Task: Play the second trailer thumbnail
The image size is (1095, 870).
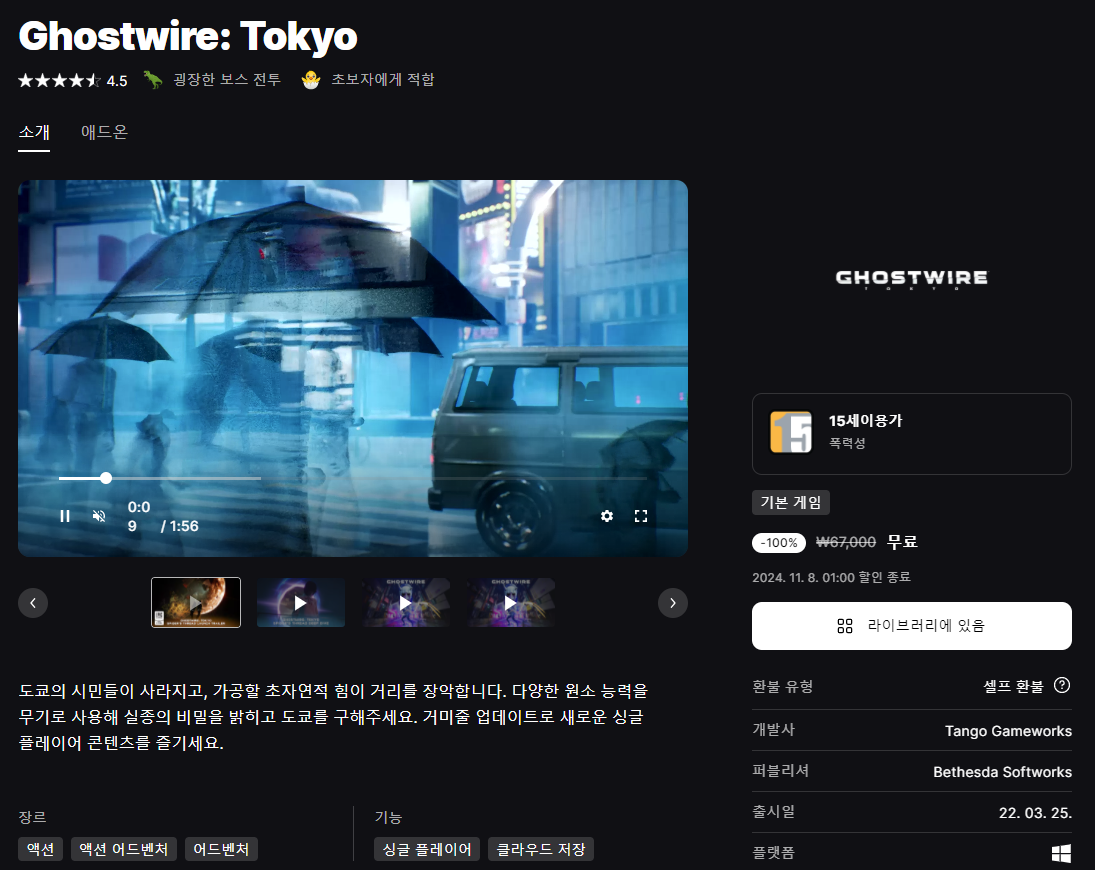Action: [x=301, y=602]
